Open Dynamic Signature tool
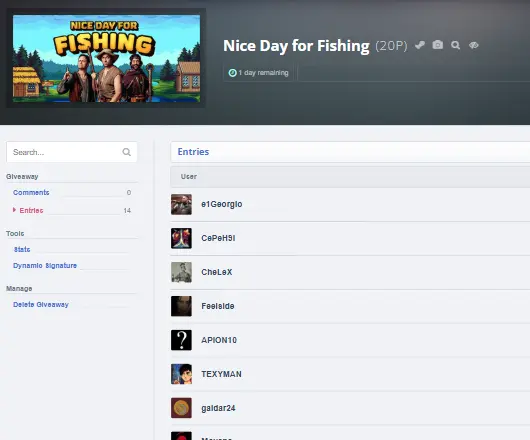Screen dimensions: 530x440 (x=45, y=266)
